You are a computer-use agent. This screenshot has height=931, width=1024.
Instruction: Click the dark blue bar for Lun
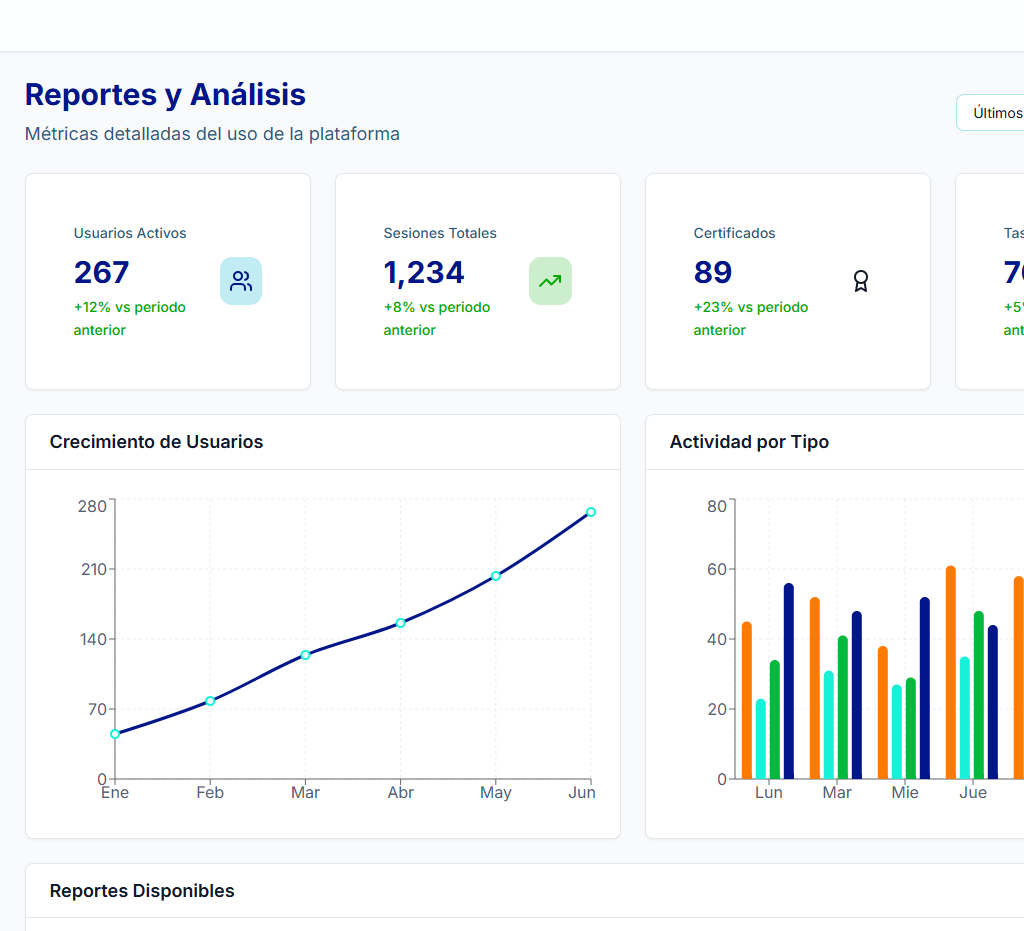[789, 681]
